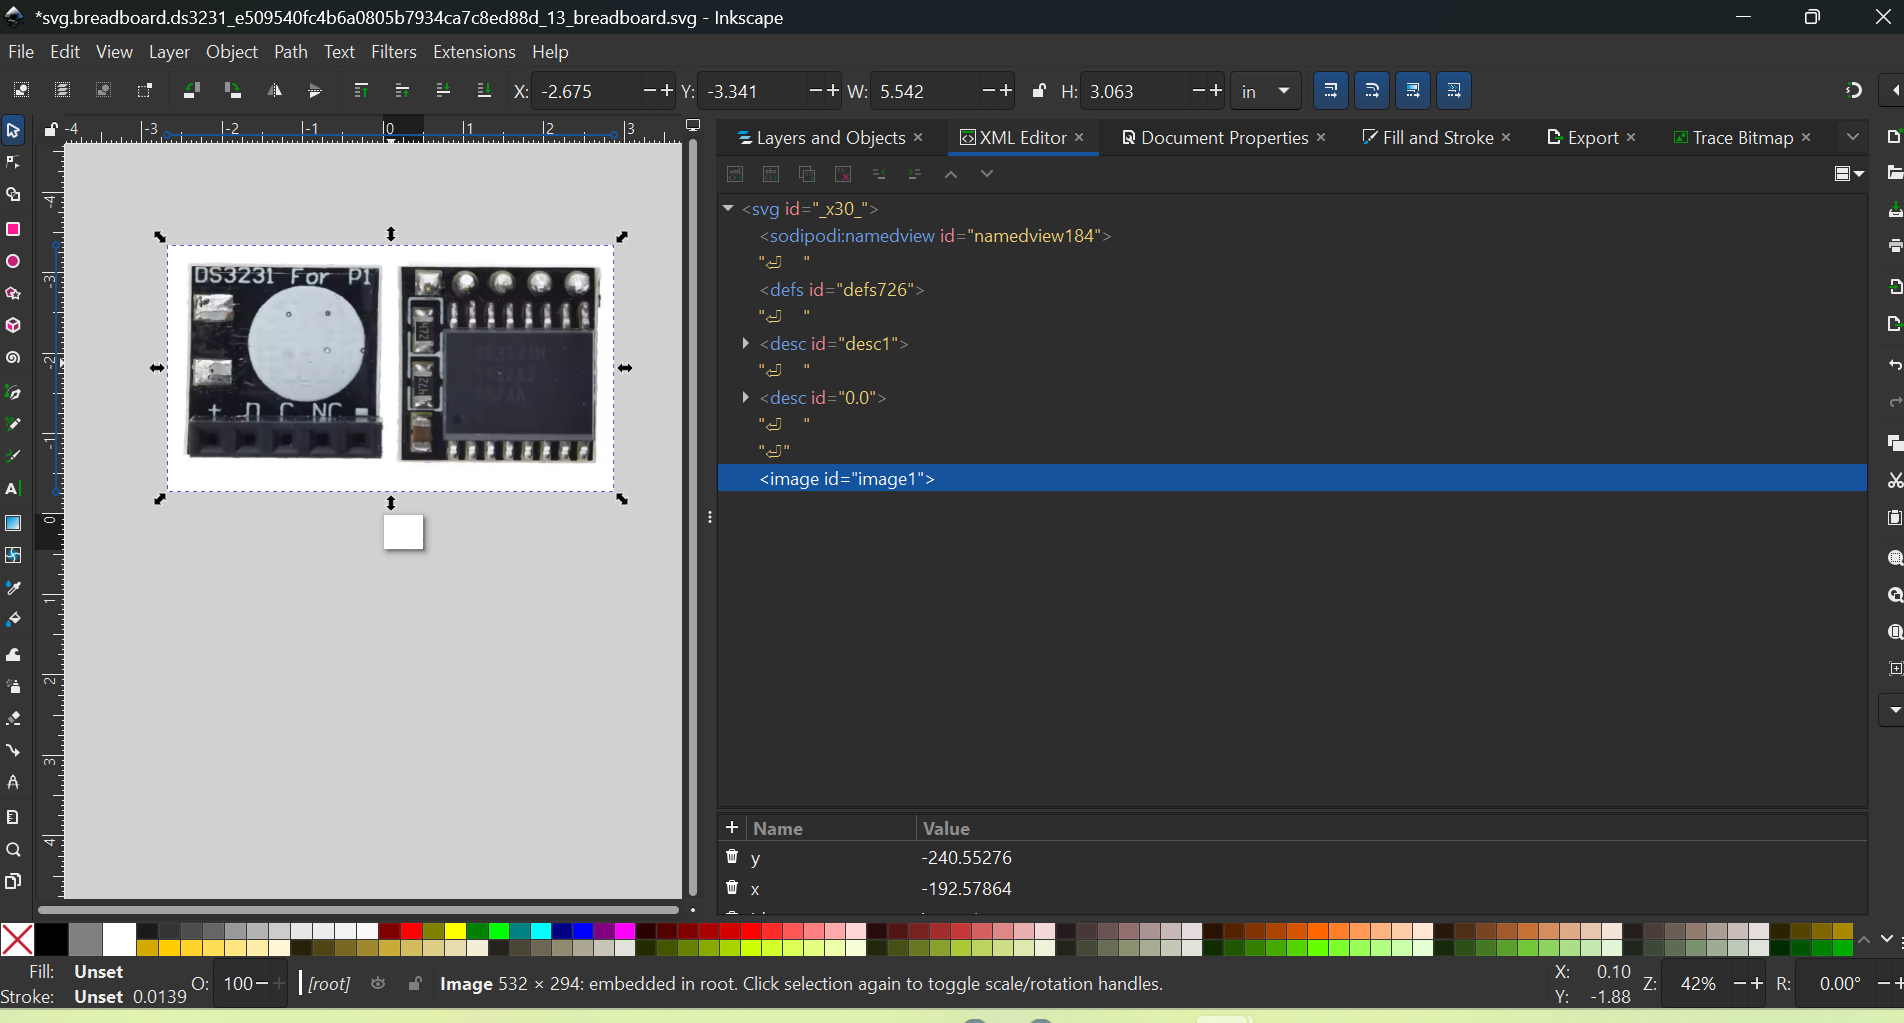Decrease the zoom percentage

click(x=1740, y=984)
